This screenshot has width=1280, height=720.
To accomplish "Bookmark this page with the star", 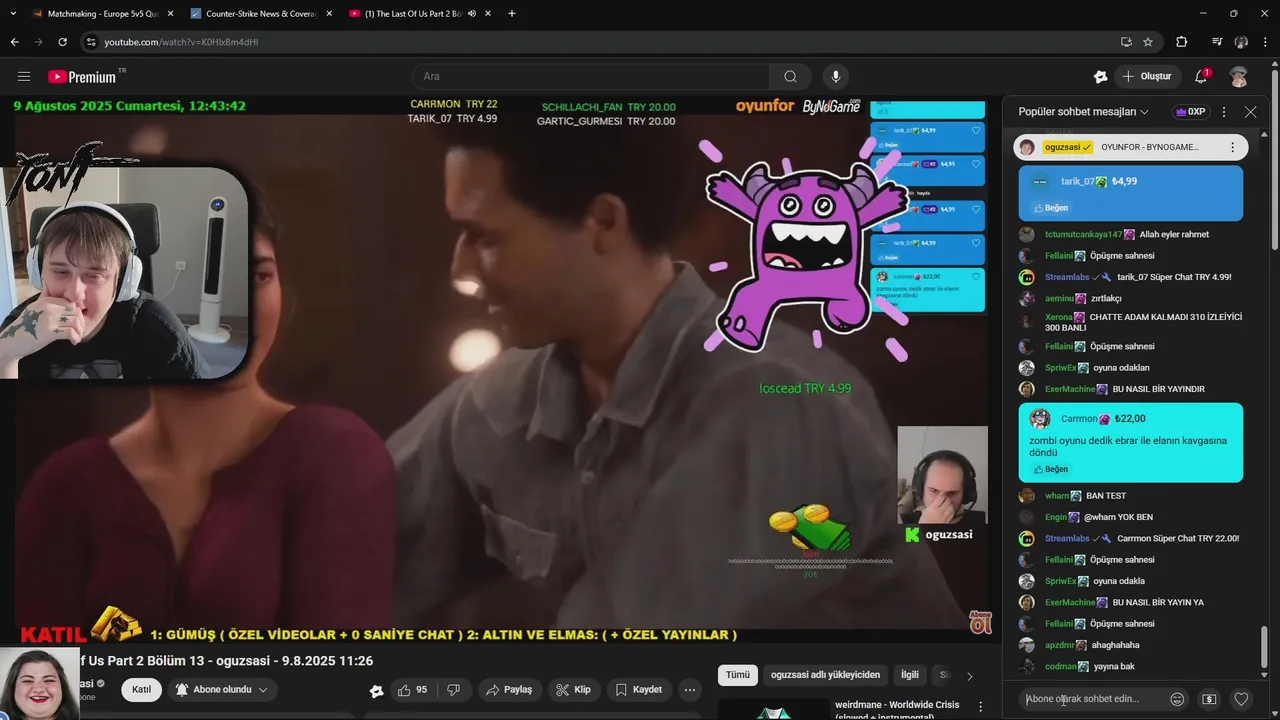I will (x=1148, y=42).
